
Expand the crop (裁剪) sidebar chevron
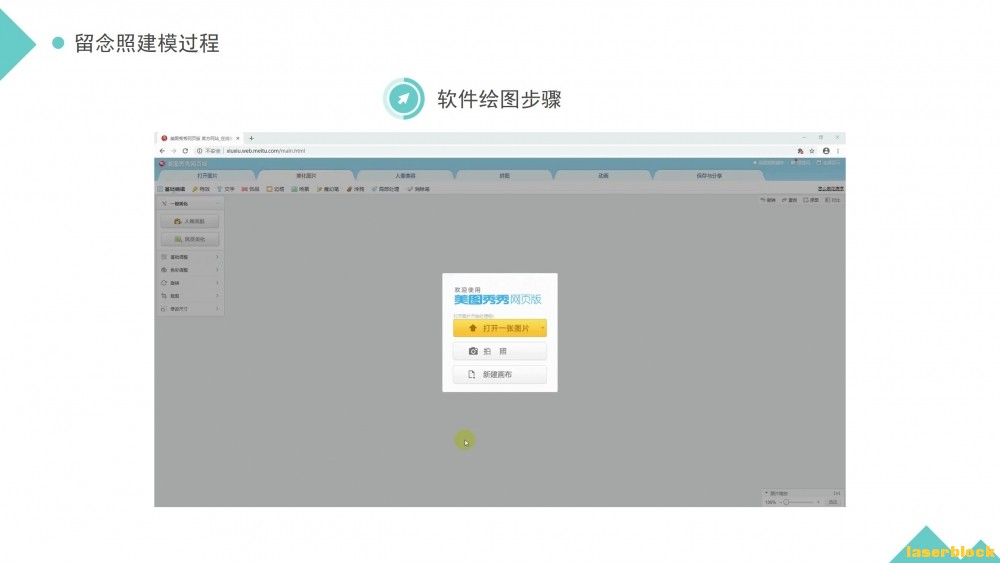pos(217,296)
